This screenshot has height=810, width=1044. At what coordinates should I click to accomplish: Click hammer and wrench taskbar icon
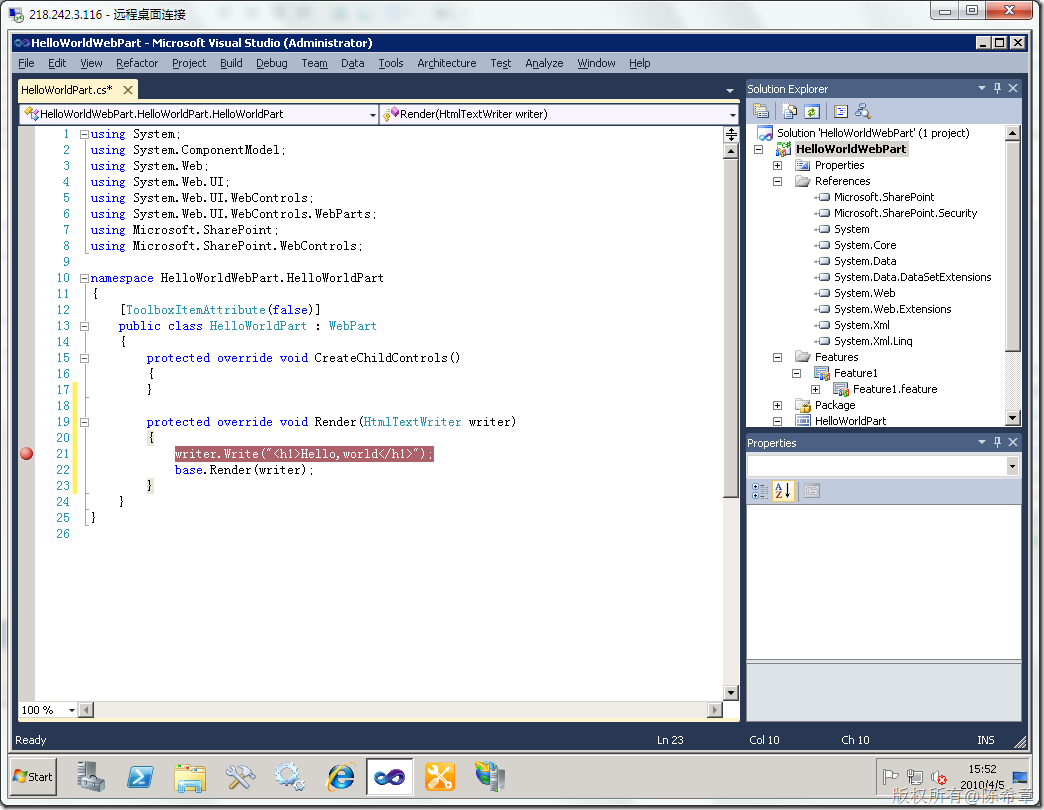tap(240, 777)
